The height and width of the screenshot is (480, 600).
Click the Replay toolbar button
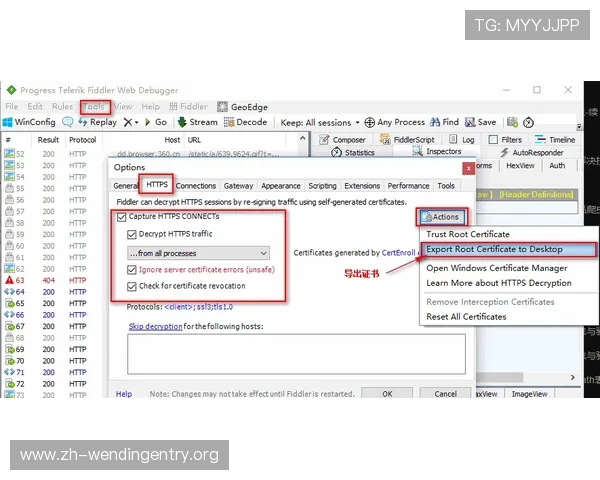pyautogui.click(x=96, y=122)
